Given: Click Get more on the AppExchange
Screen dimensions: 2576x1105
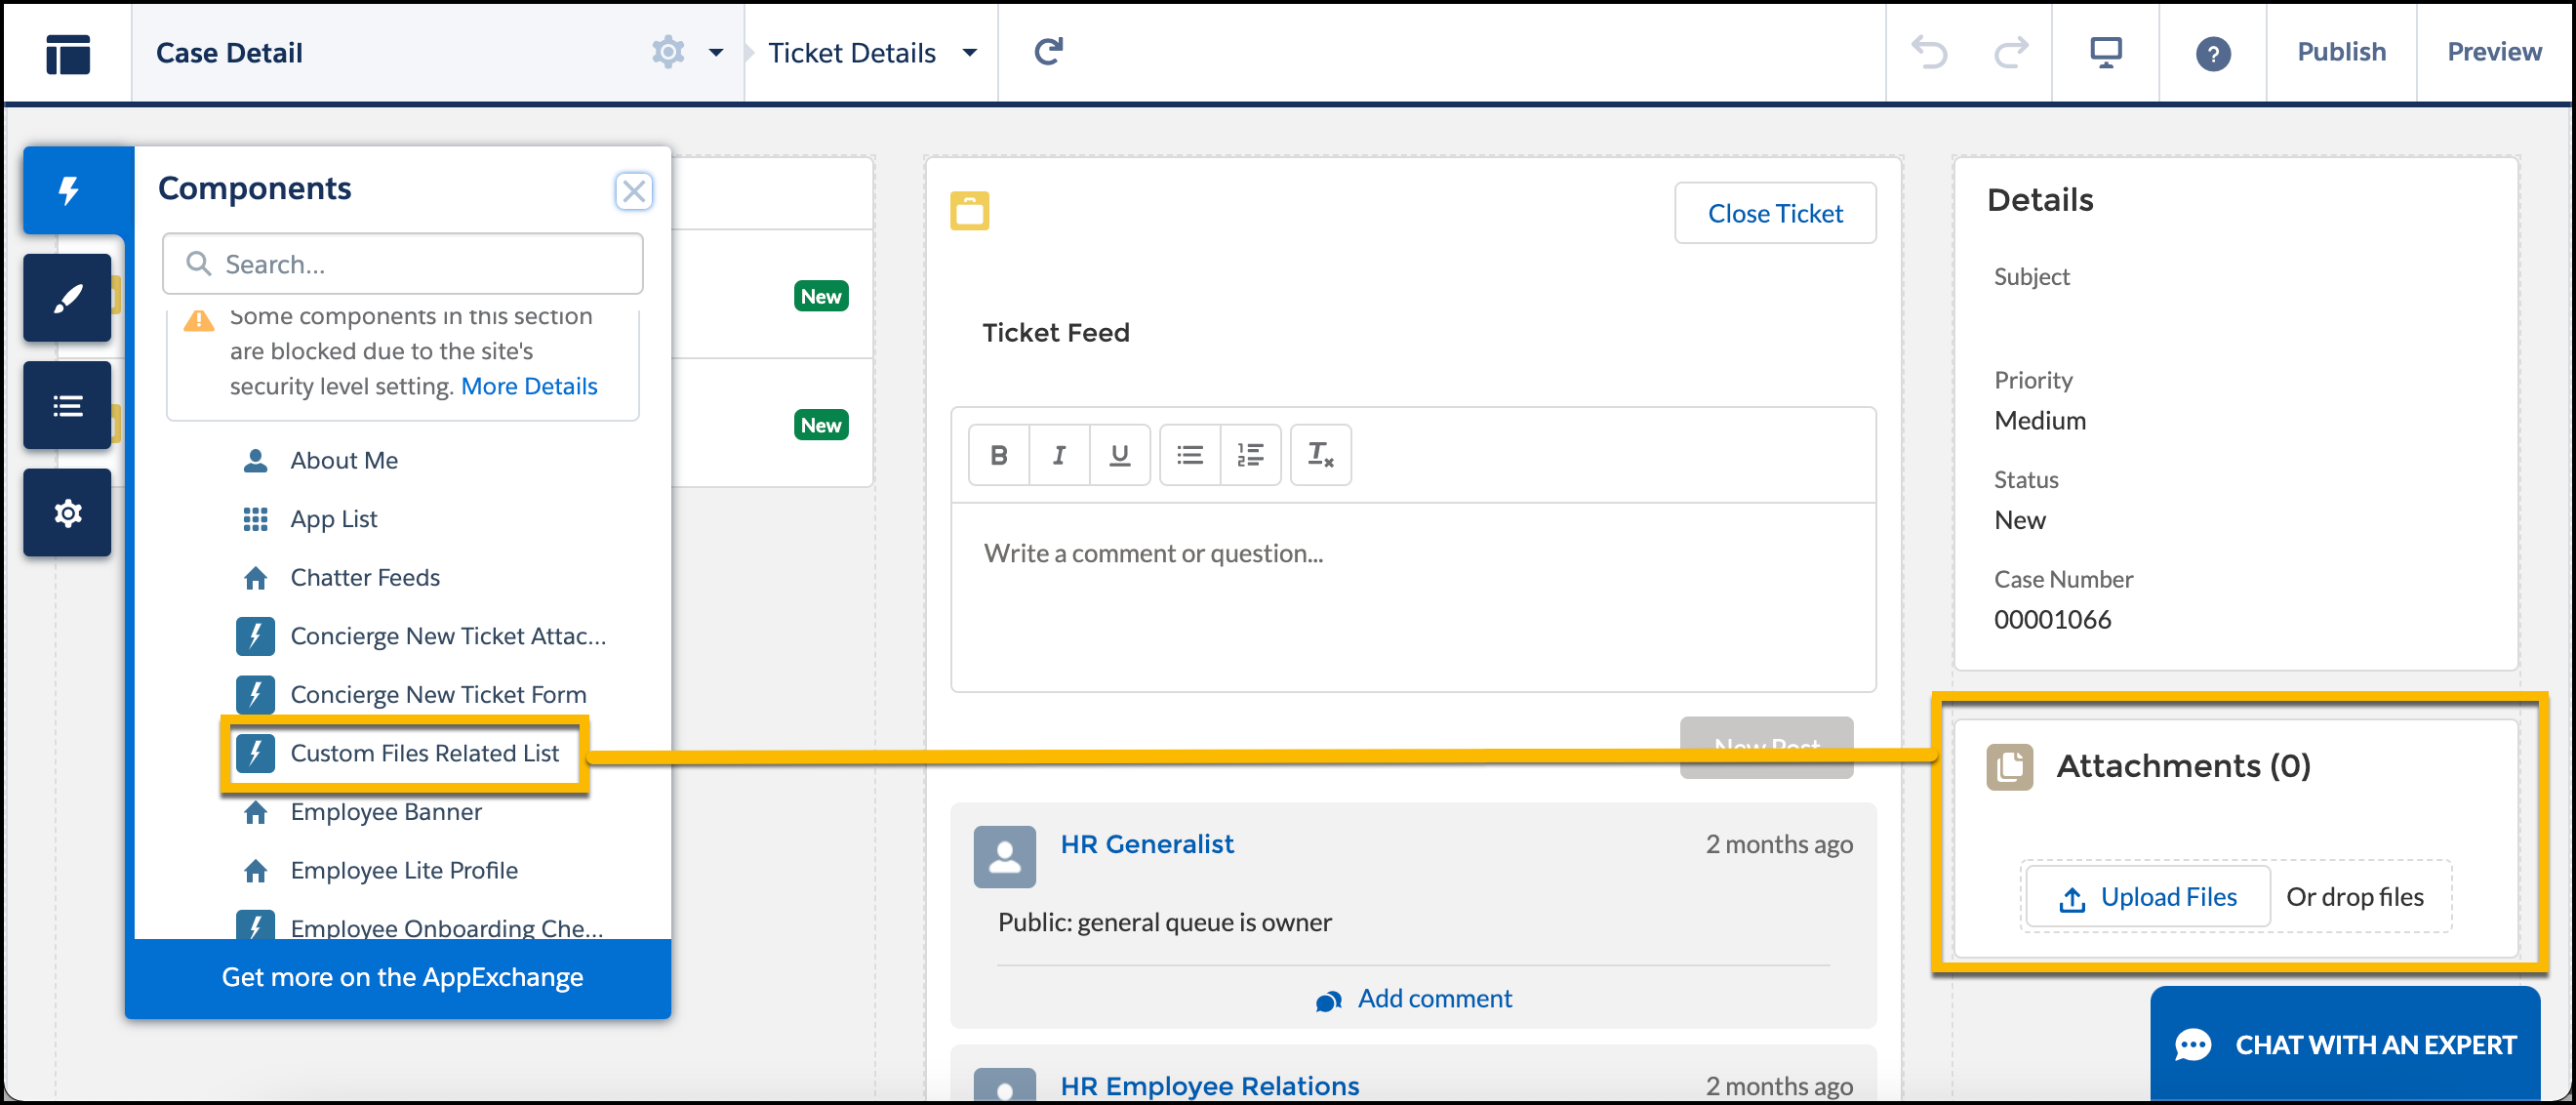Looking at the screenshot, I should (402, 977).
